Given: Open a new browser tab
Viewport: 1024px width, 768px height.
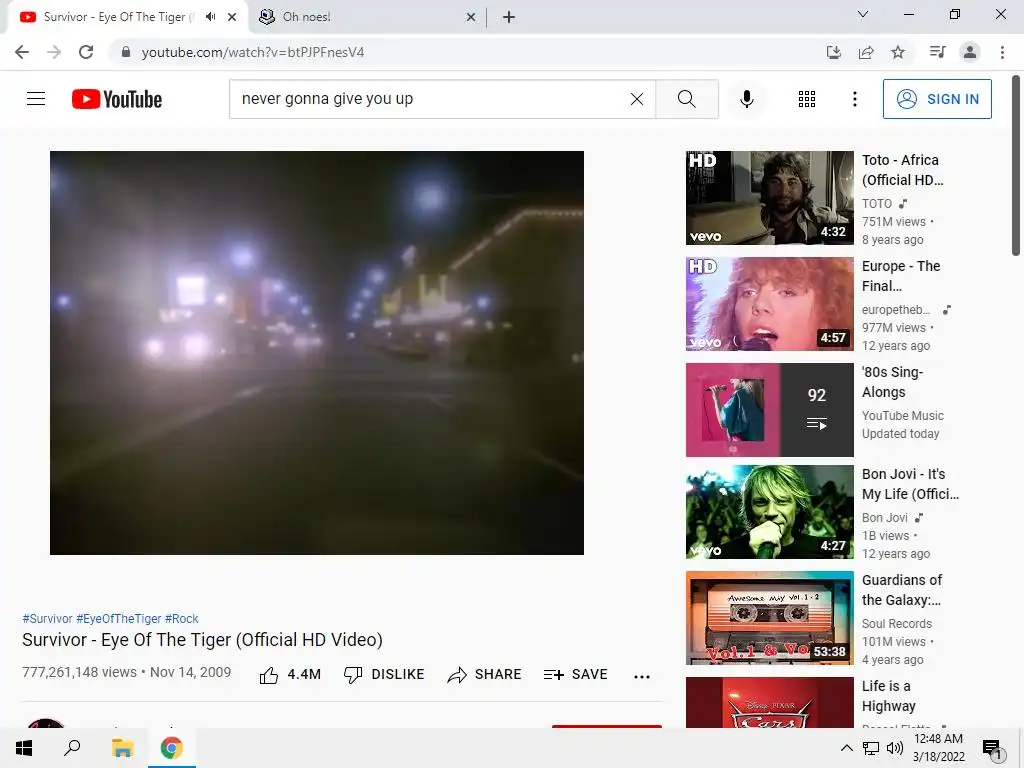Looking at the screenshot, I should point(509,17).
